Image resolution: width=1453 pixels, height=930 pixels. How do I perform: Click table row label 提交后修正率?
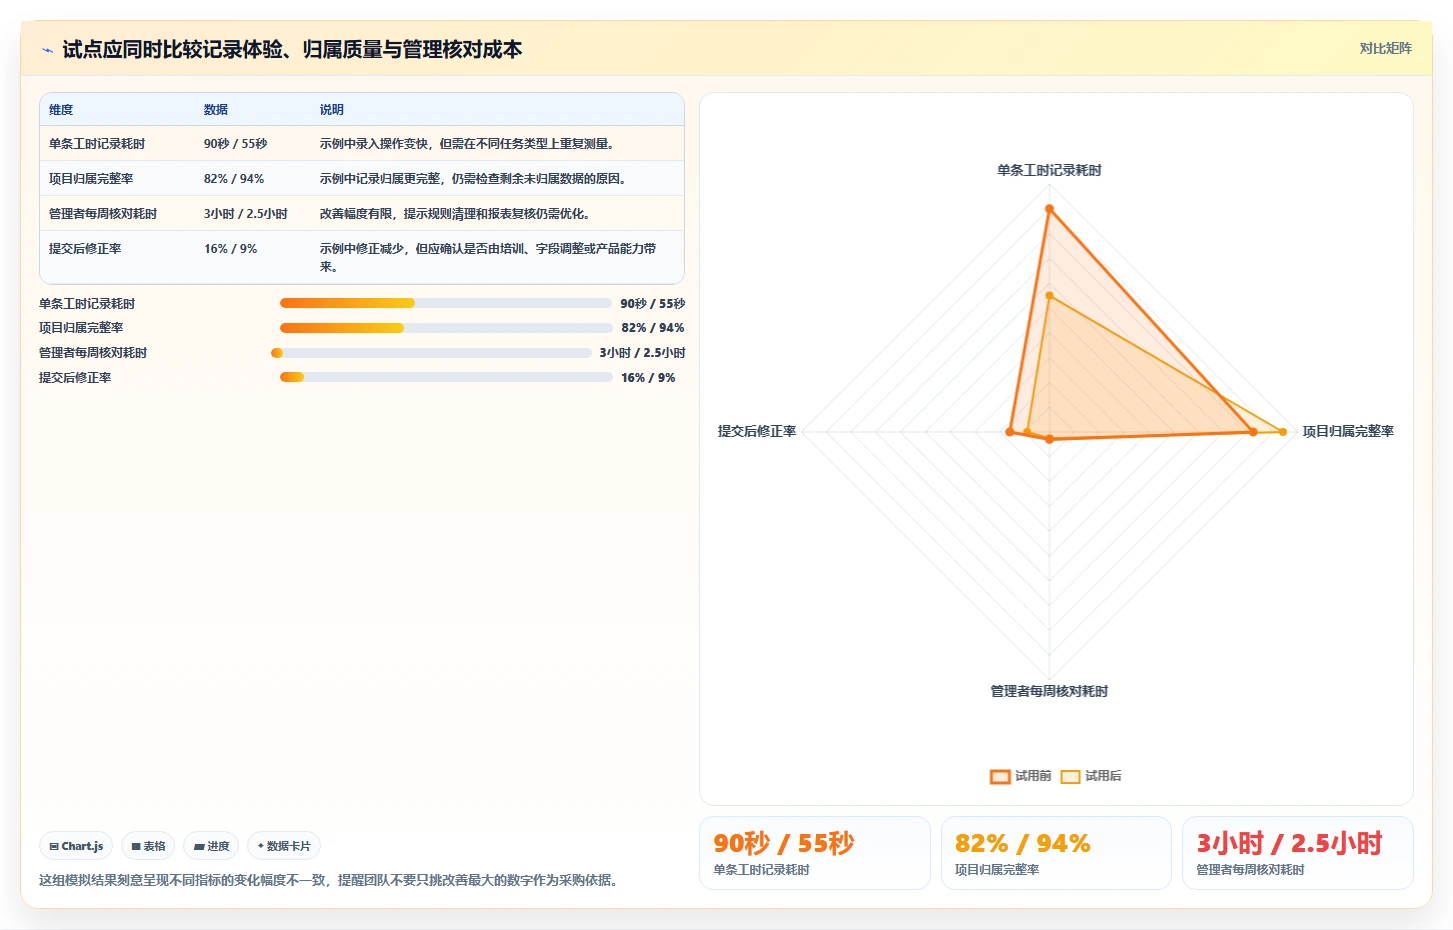[85, 249]
